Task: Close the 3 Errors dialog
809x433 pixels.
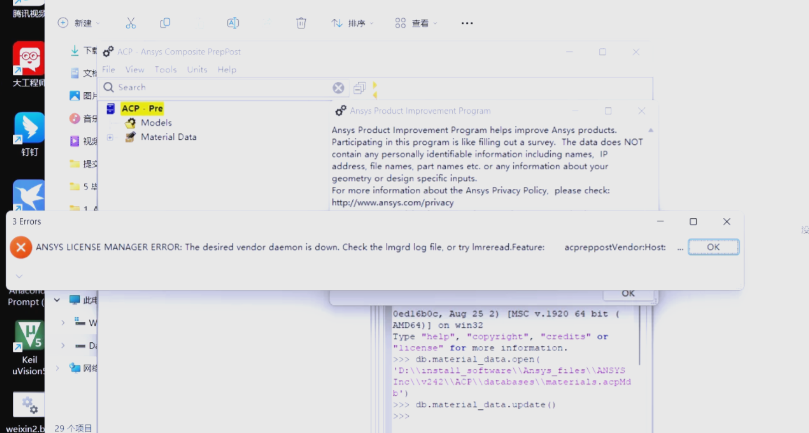Action: pos(726,221)
